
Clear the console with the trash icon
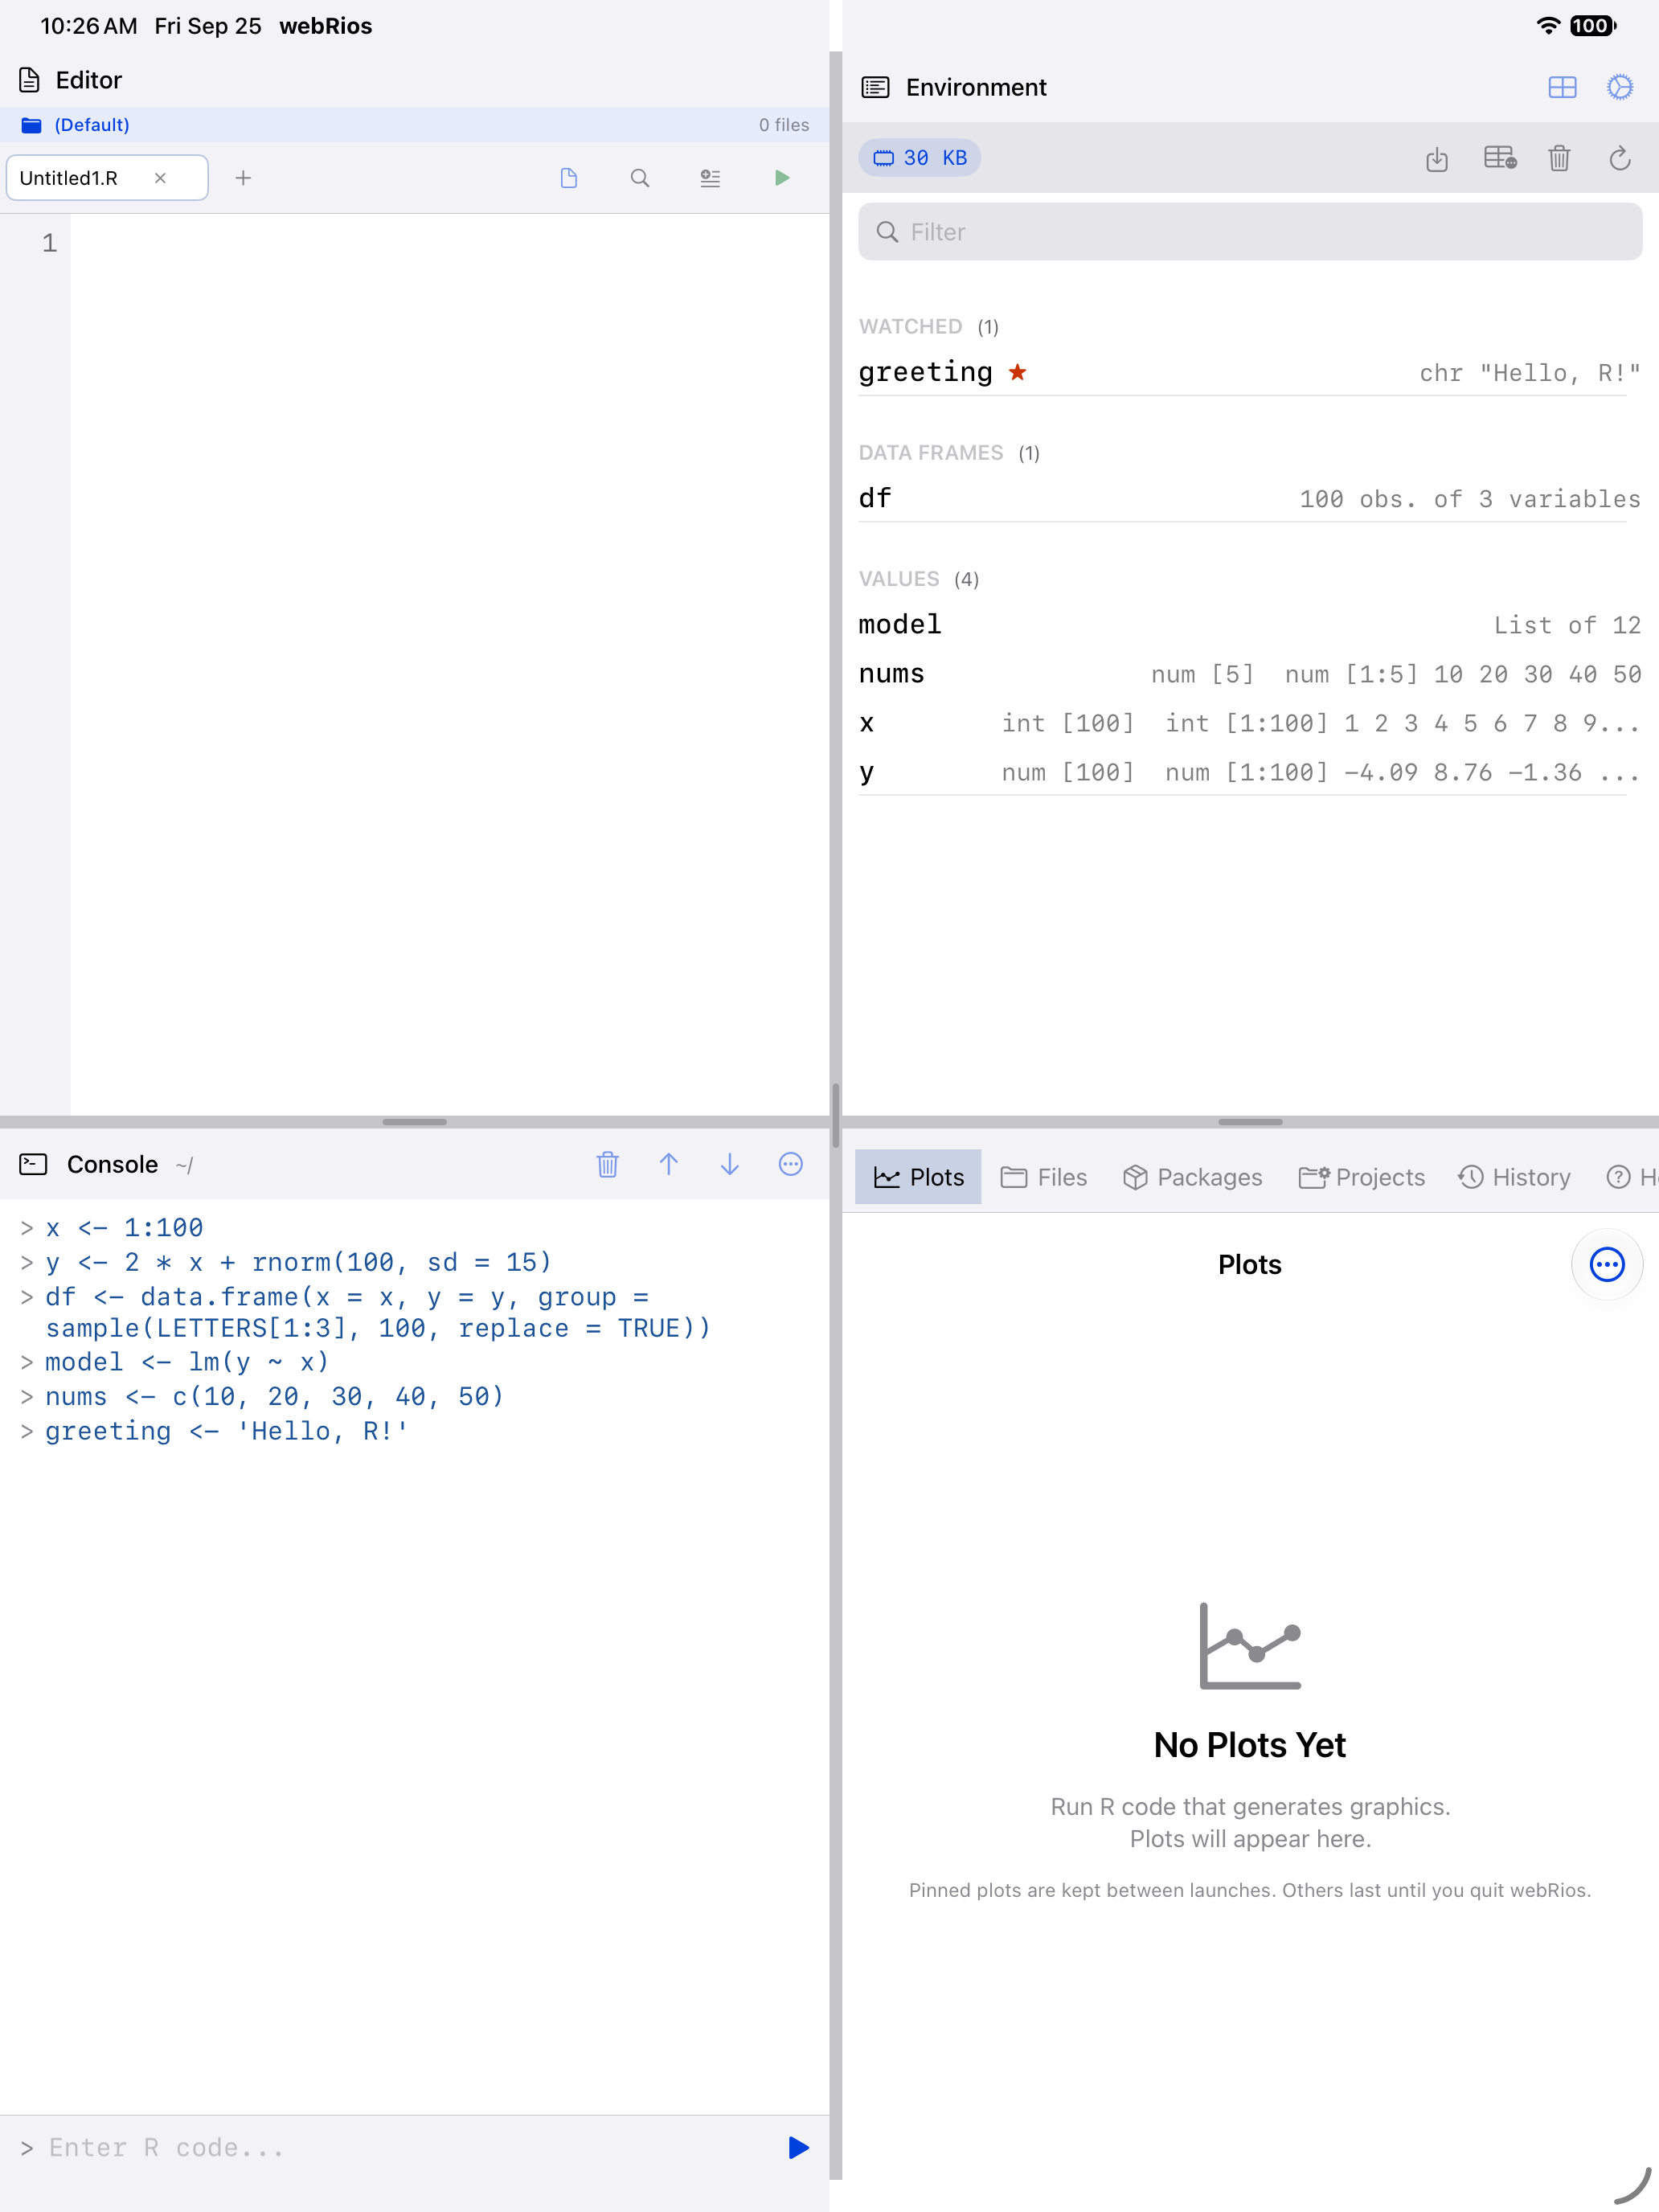click(x=608, y=1164)
